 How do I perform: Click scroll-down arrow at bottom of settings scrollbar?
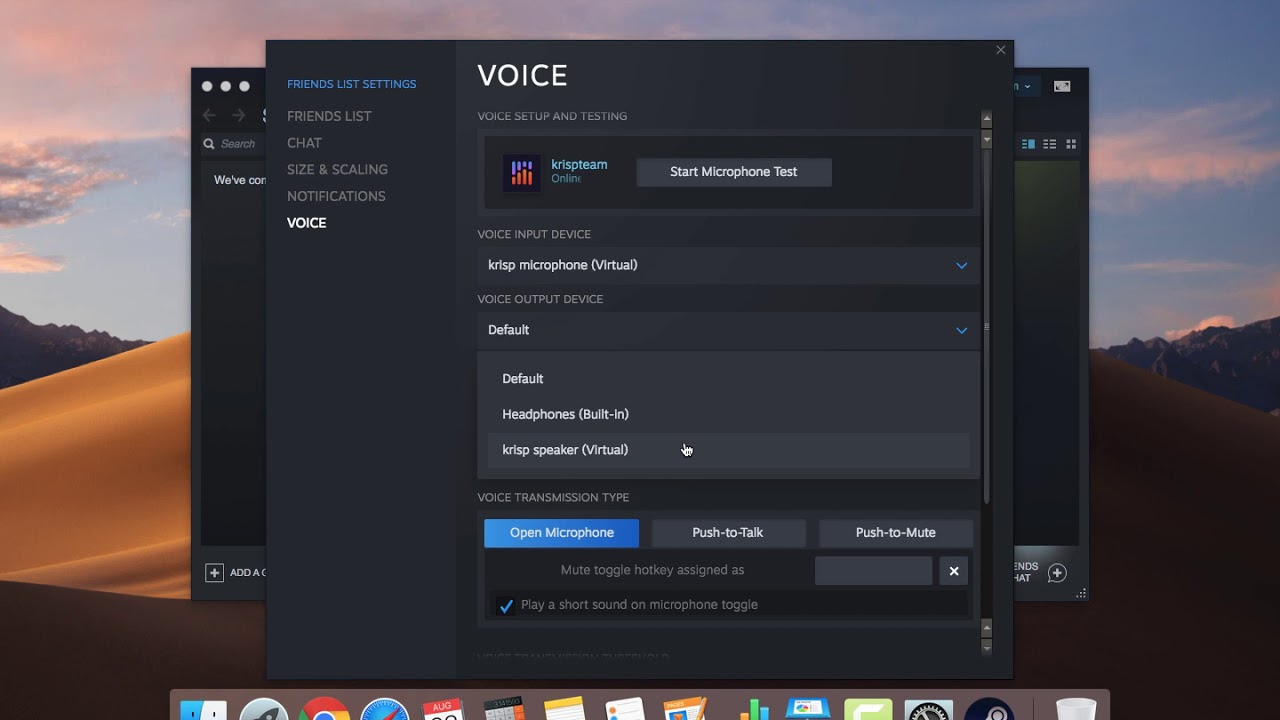tap(987, 647)
